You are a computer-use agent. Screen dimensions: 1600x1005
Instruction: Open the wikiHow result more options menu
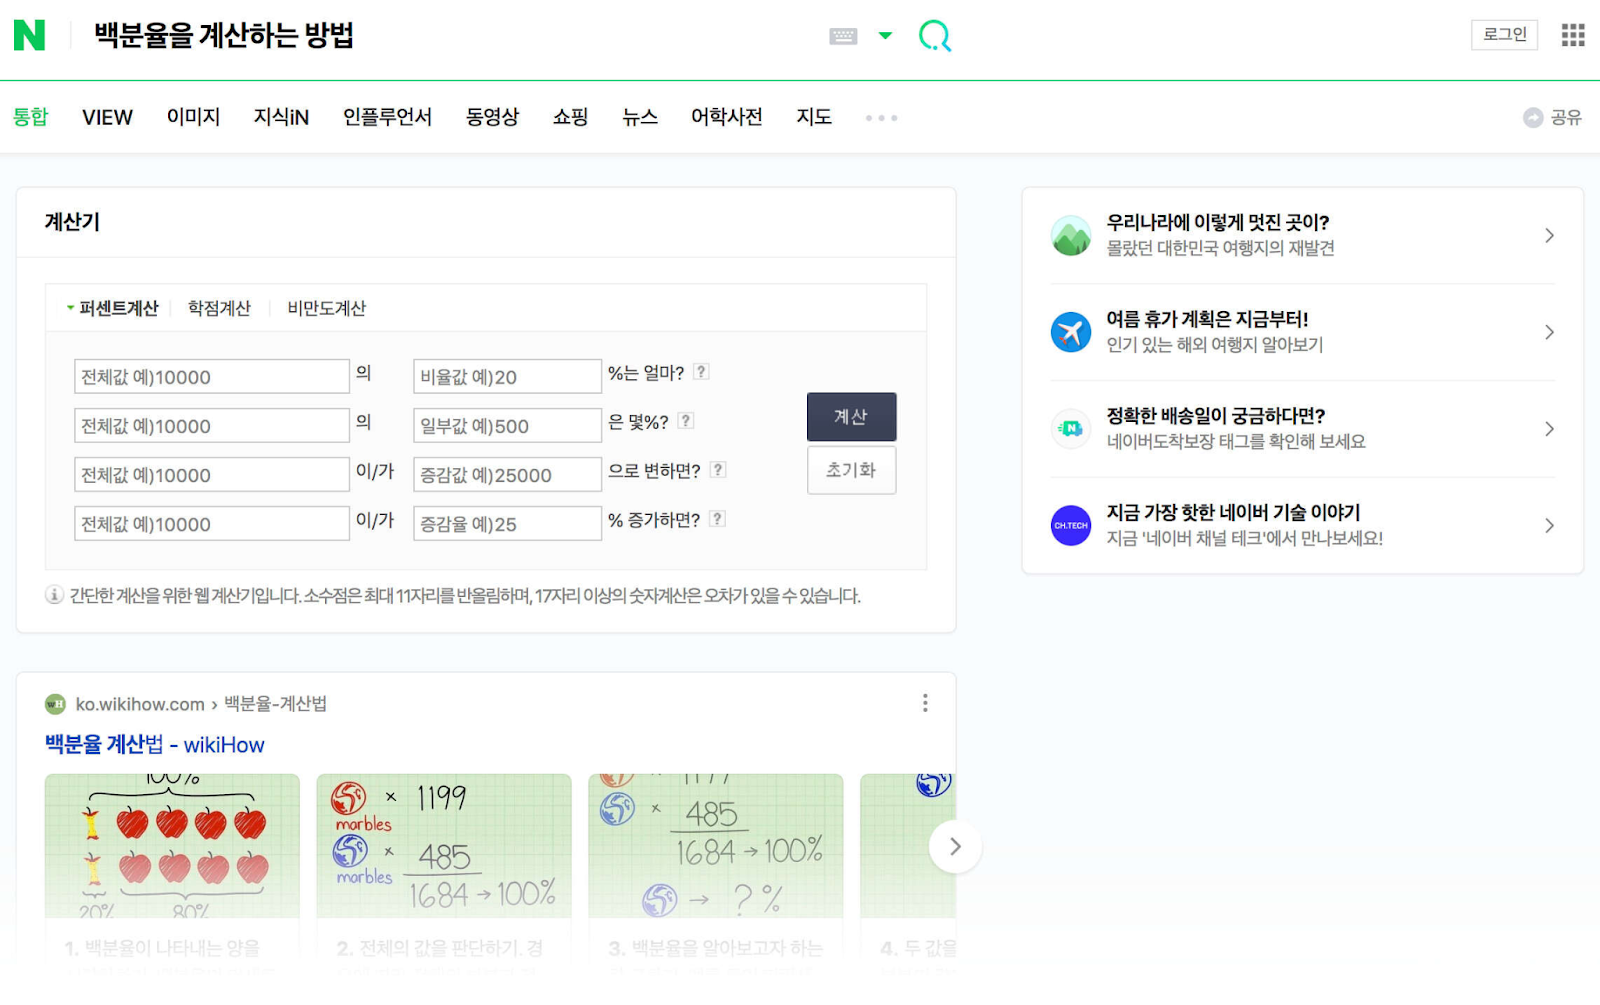tap(925, 703)
